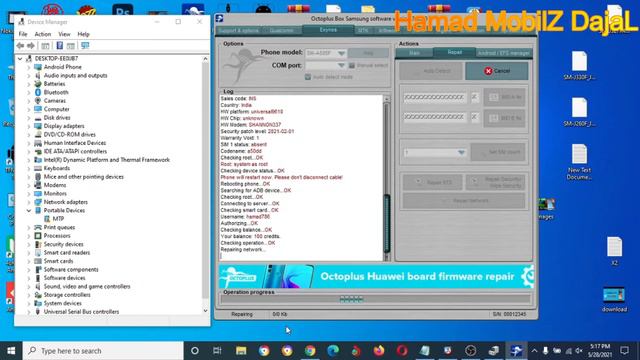The width and height of the screenshot is (640, 360).
Task: Toggle the Auto detect mode checkbox
Action: pyautogui.click(x=308, y=77)
